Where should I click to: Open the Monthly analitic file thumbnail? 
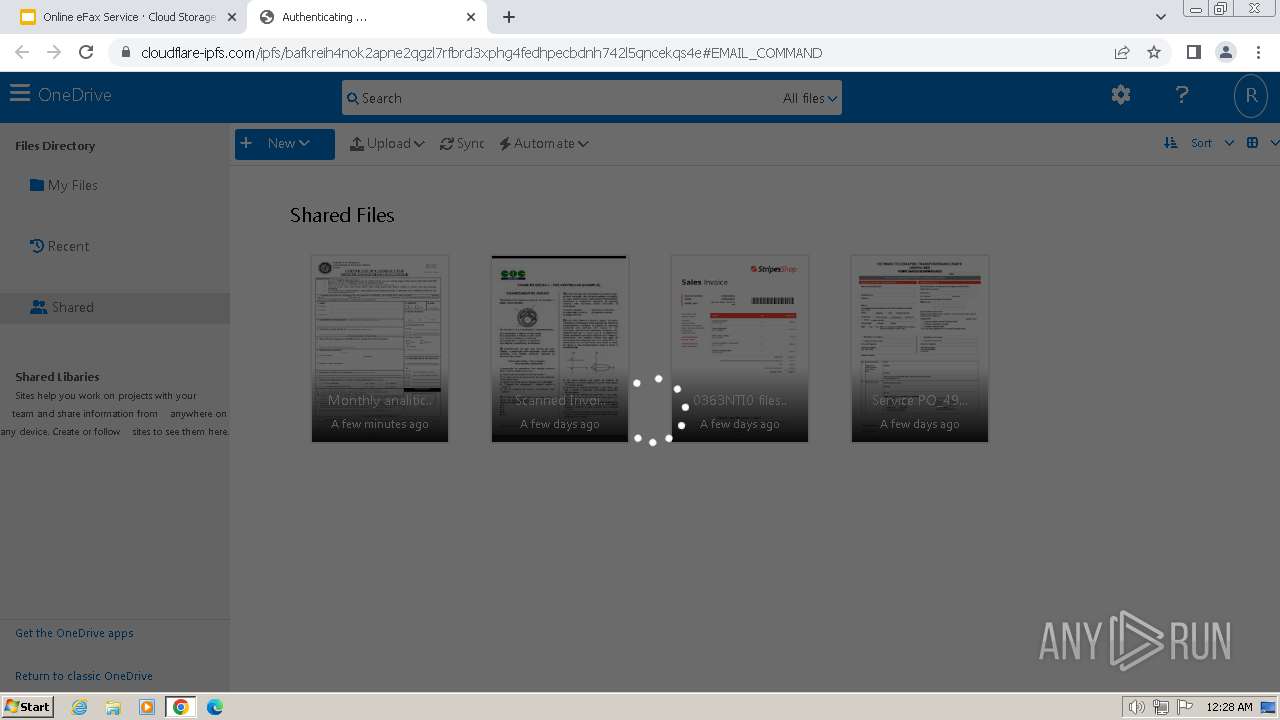(380, 348)
